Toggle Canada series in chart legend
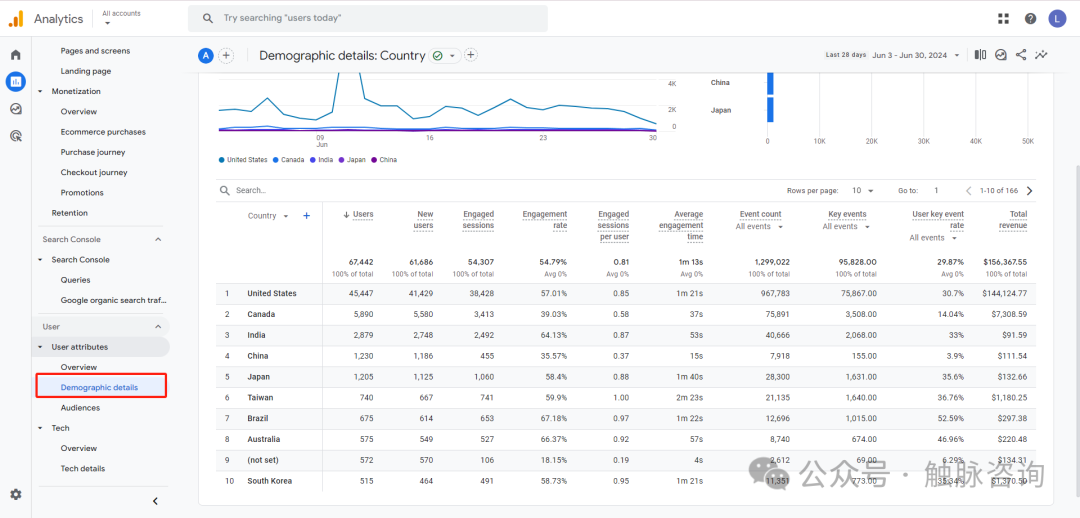Image resolution: width=1080 pixels, height=518 pixels. tap(289, 160)
